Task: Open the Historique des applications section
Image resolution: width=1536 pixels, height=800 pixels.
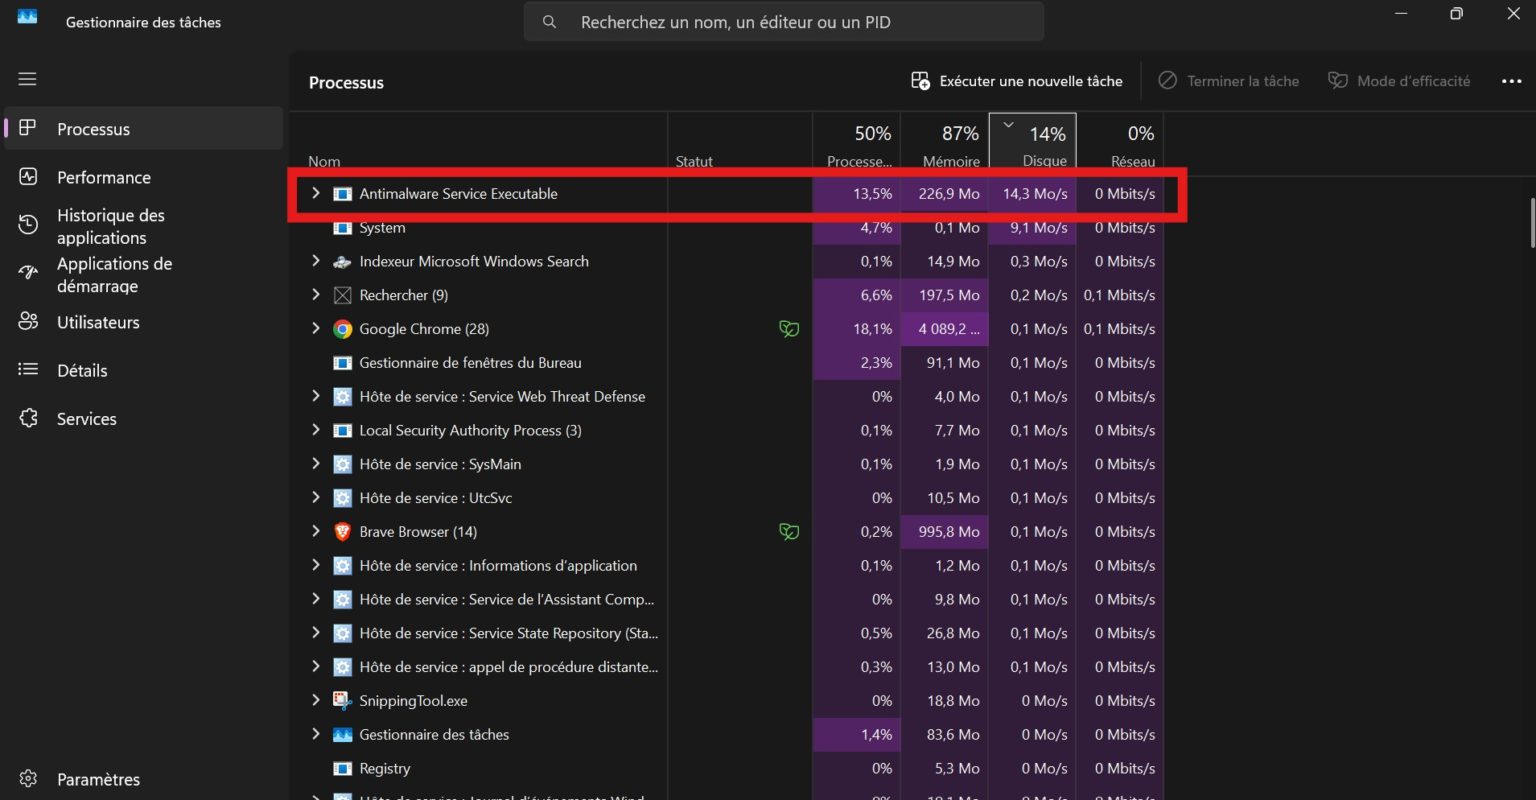Action: coord(110,226)
